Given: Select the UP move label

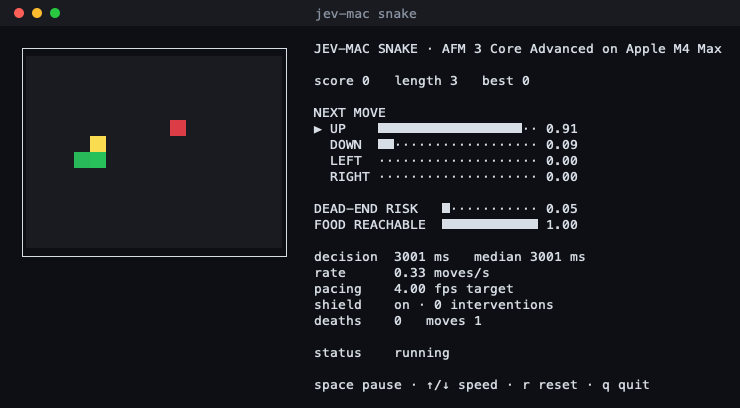Looking at the screenshot, I should tap(338, 129).
